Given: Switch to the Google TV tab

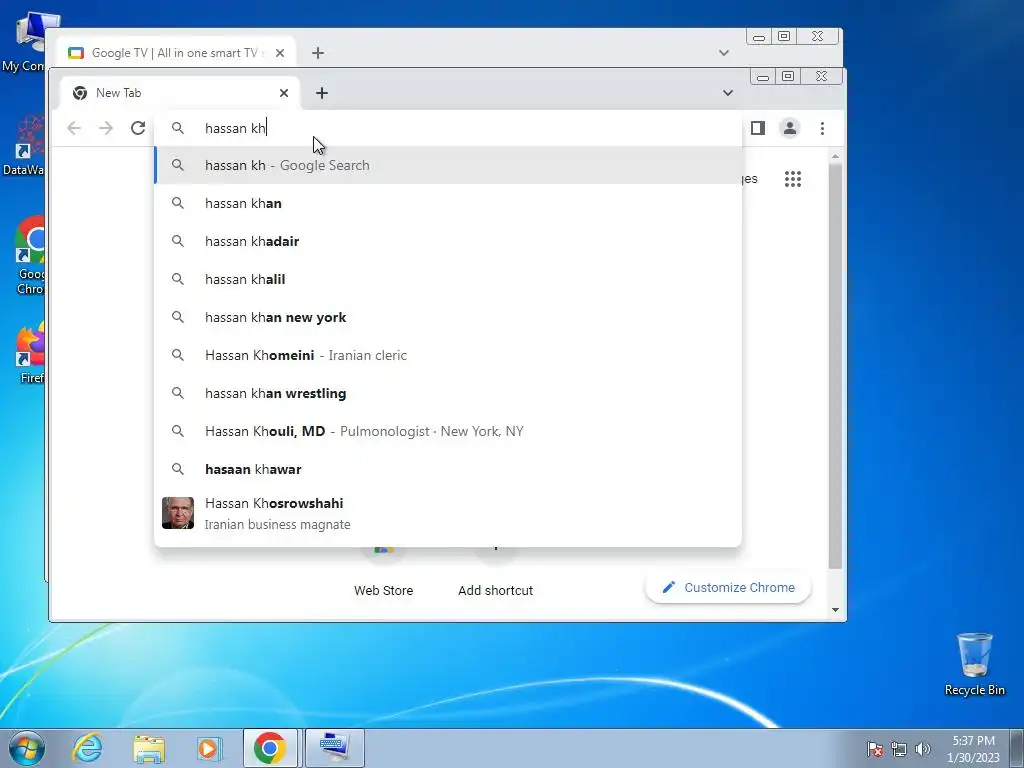Looking at the screenshot, I should click(173, 53).
